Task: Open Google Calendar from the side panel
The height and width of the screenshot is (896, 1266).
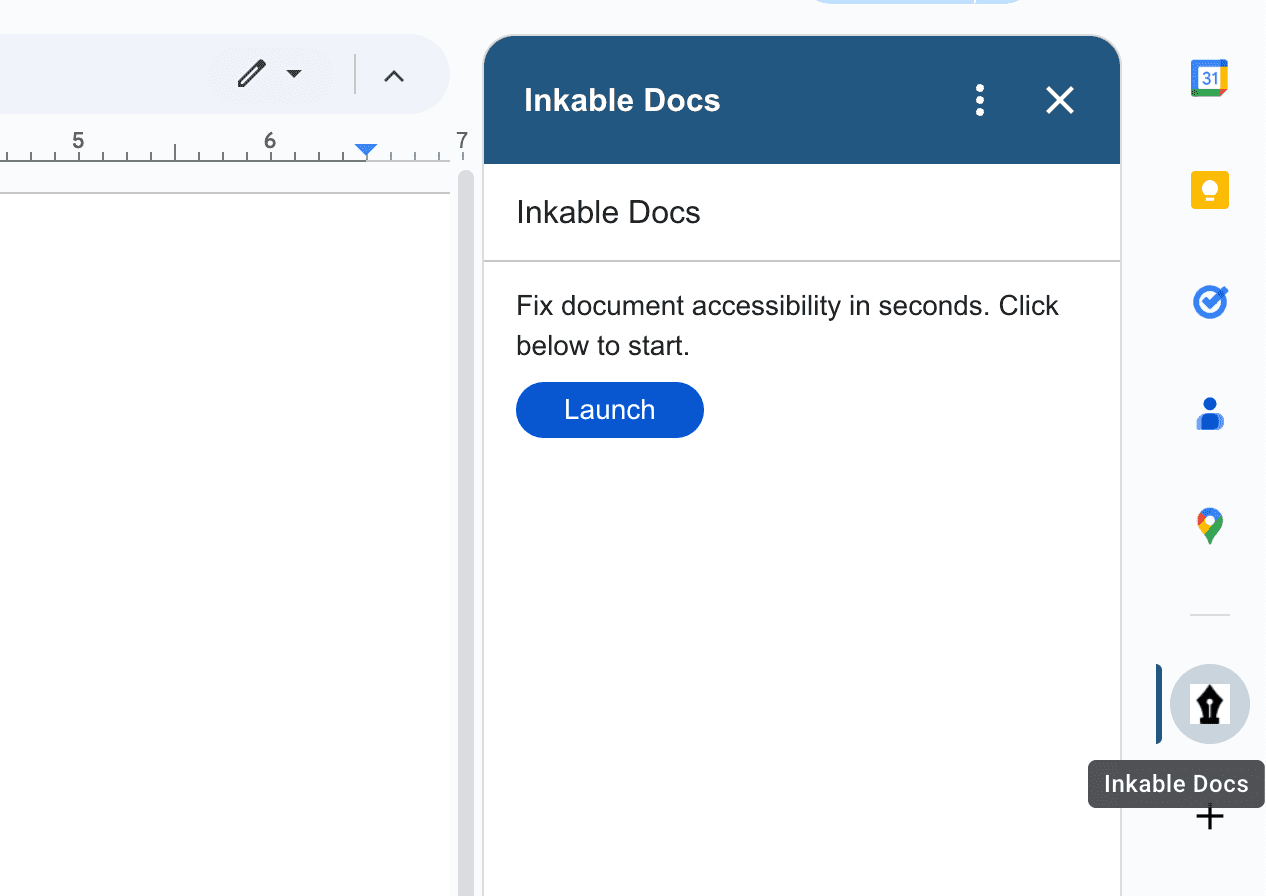Action: (x=1209, y=77)
